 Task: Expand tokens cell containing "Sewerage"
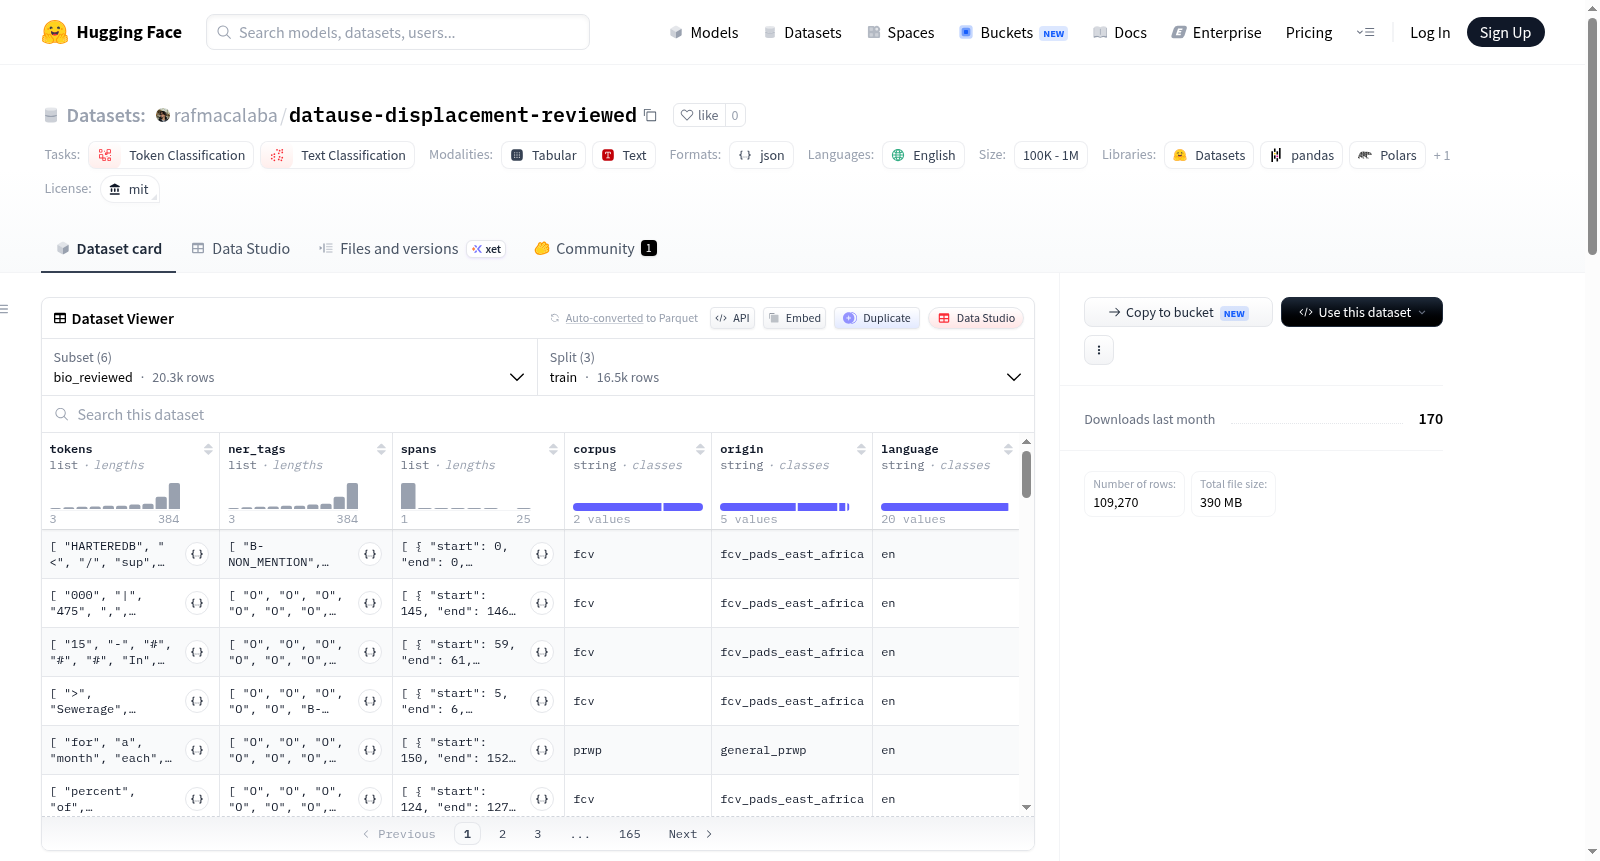point(197,701)
